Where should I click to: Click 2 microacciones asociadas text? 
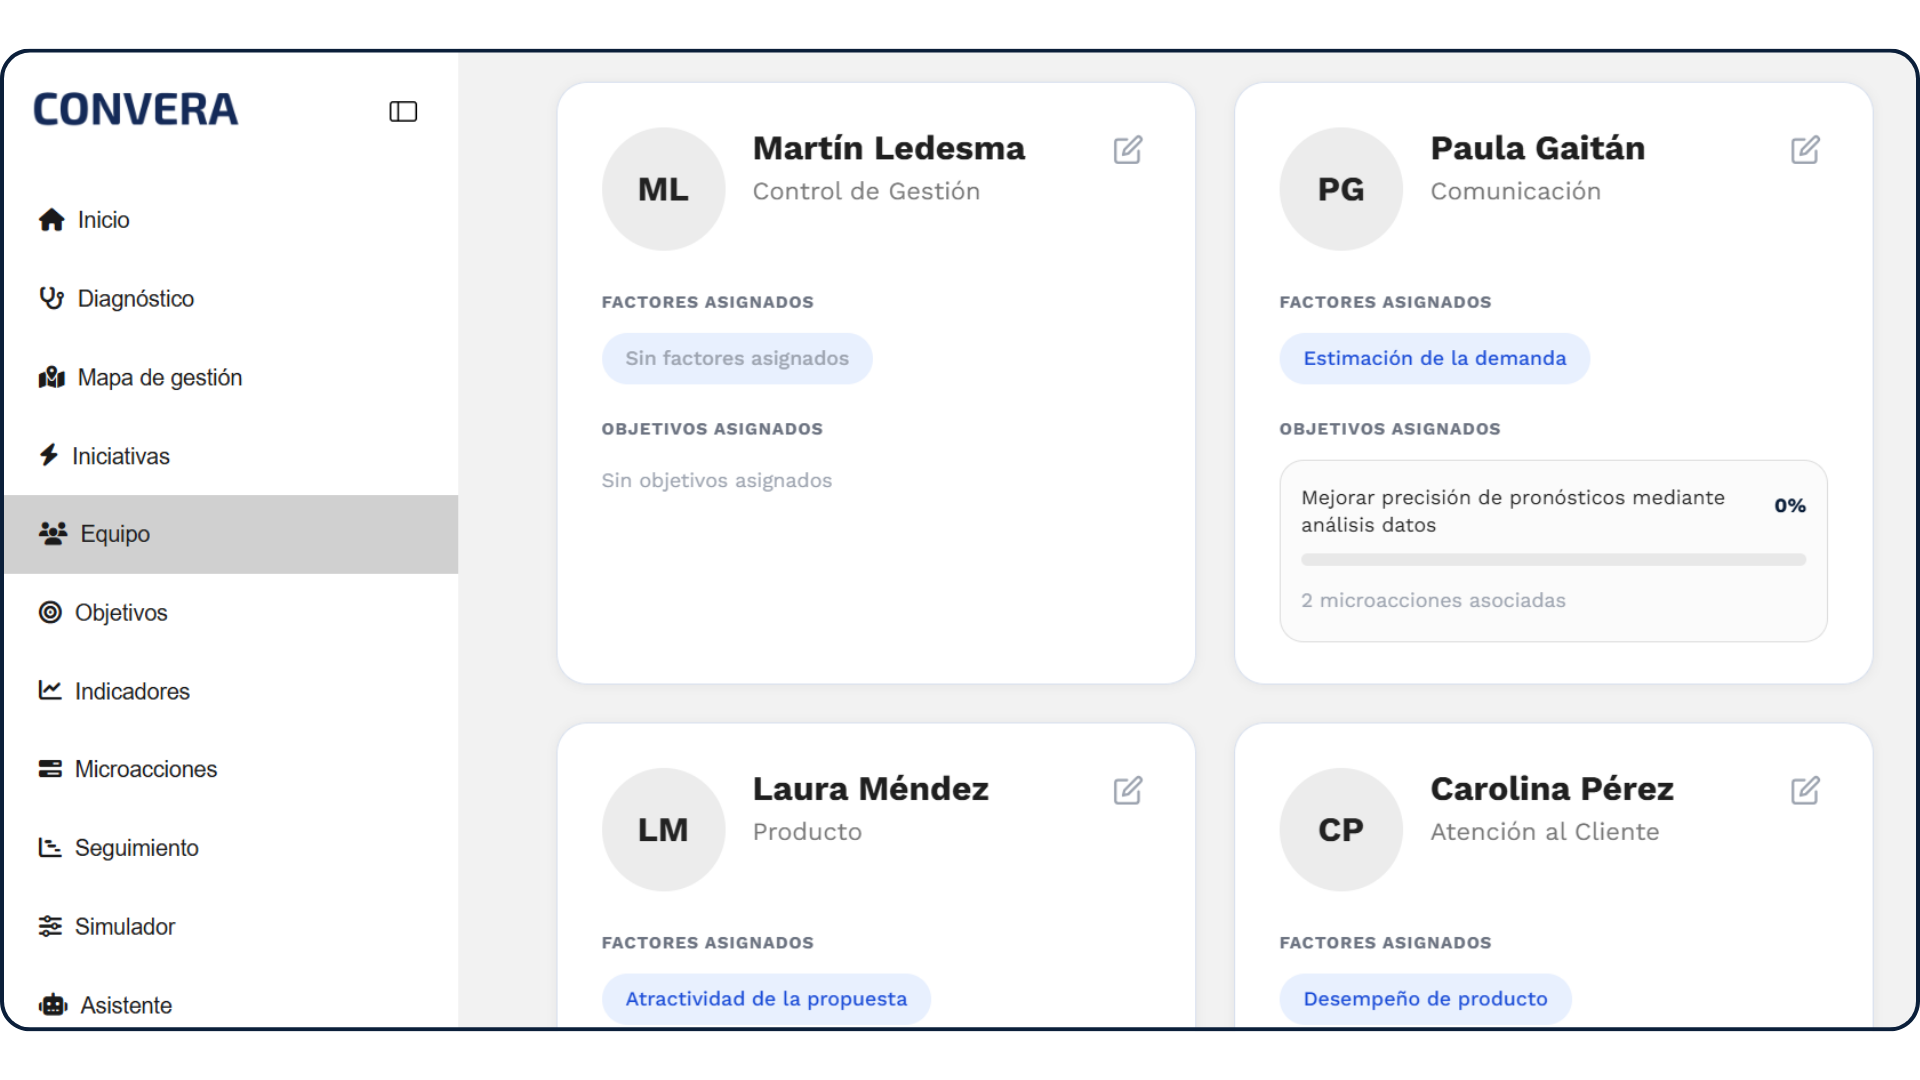tap(1433, 600)
